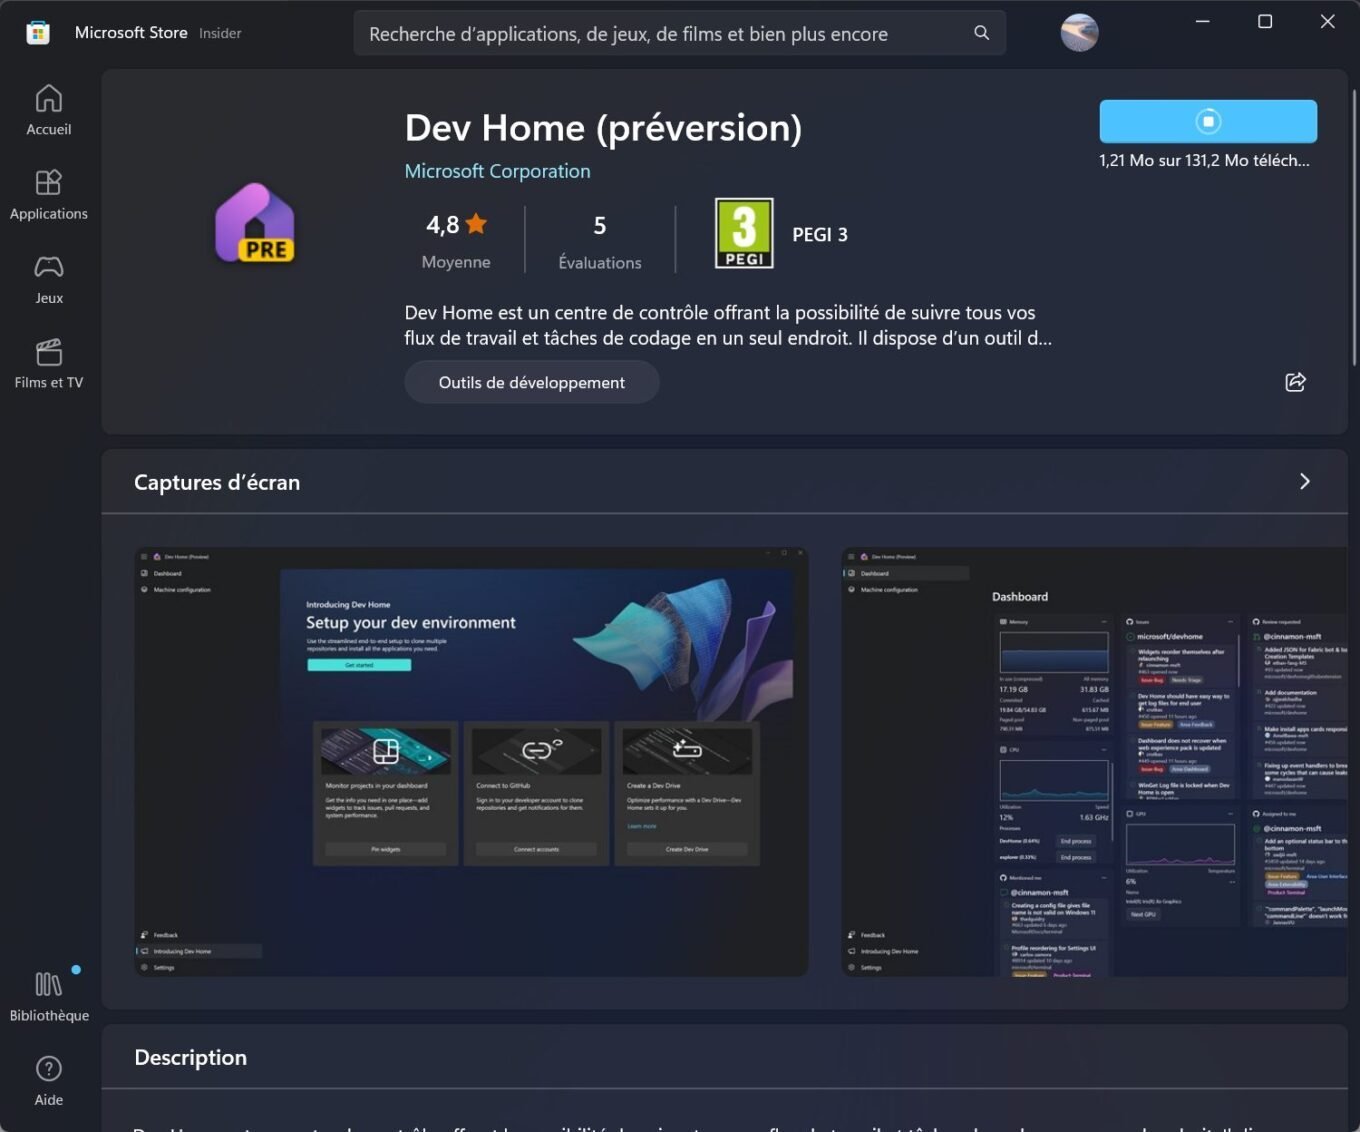Click the PEGI 3 label text

tap(820, 234)
